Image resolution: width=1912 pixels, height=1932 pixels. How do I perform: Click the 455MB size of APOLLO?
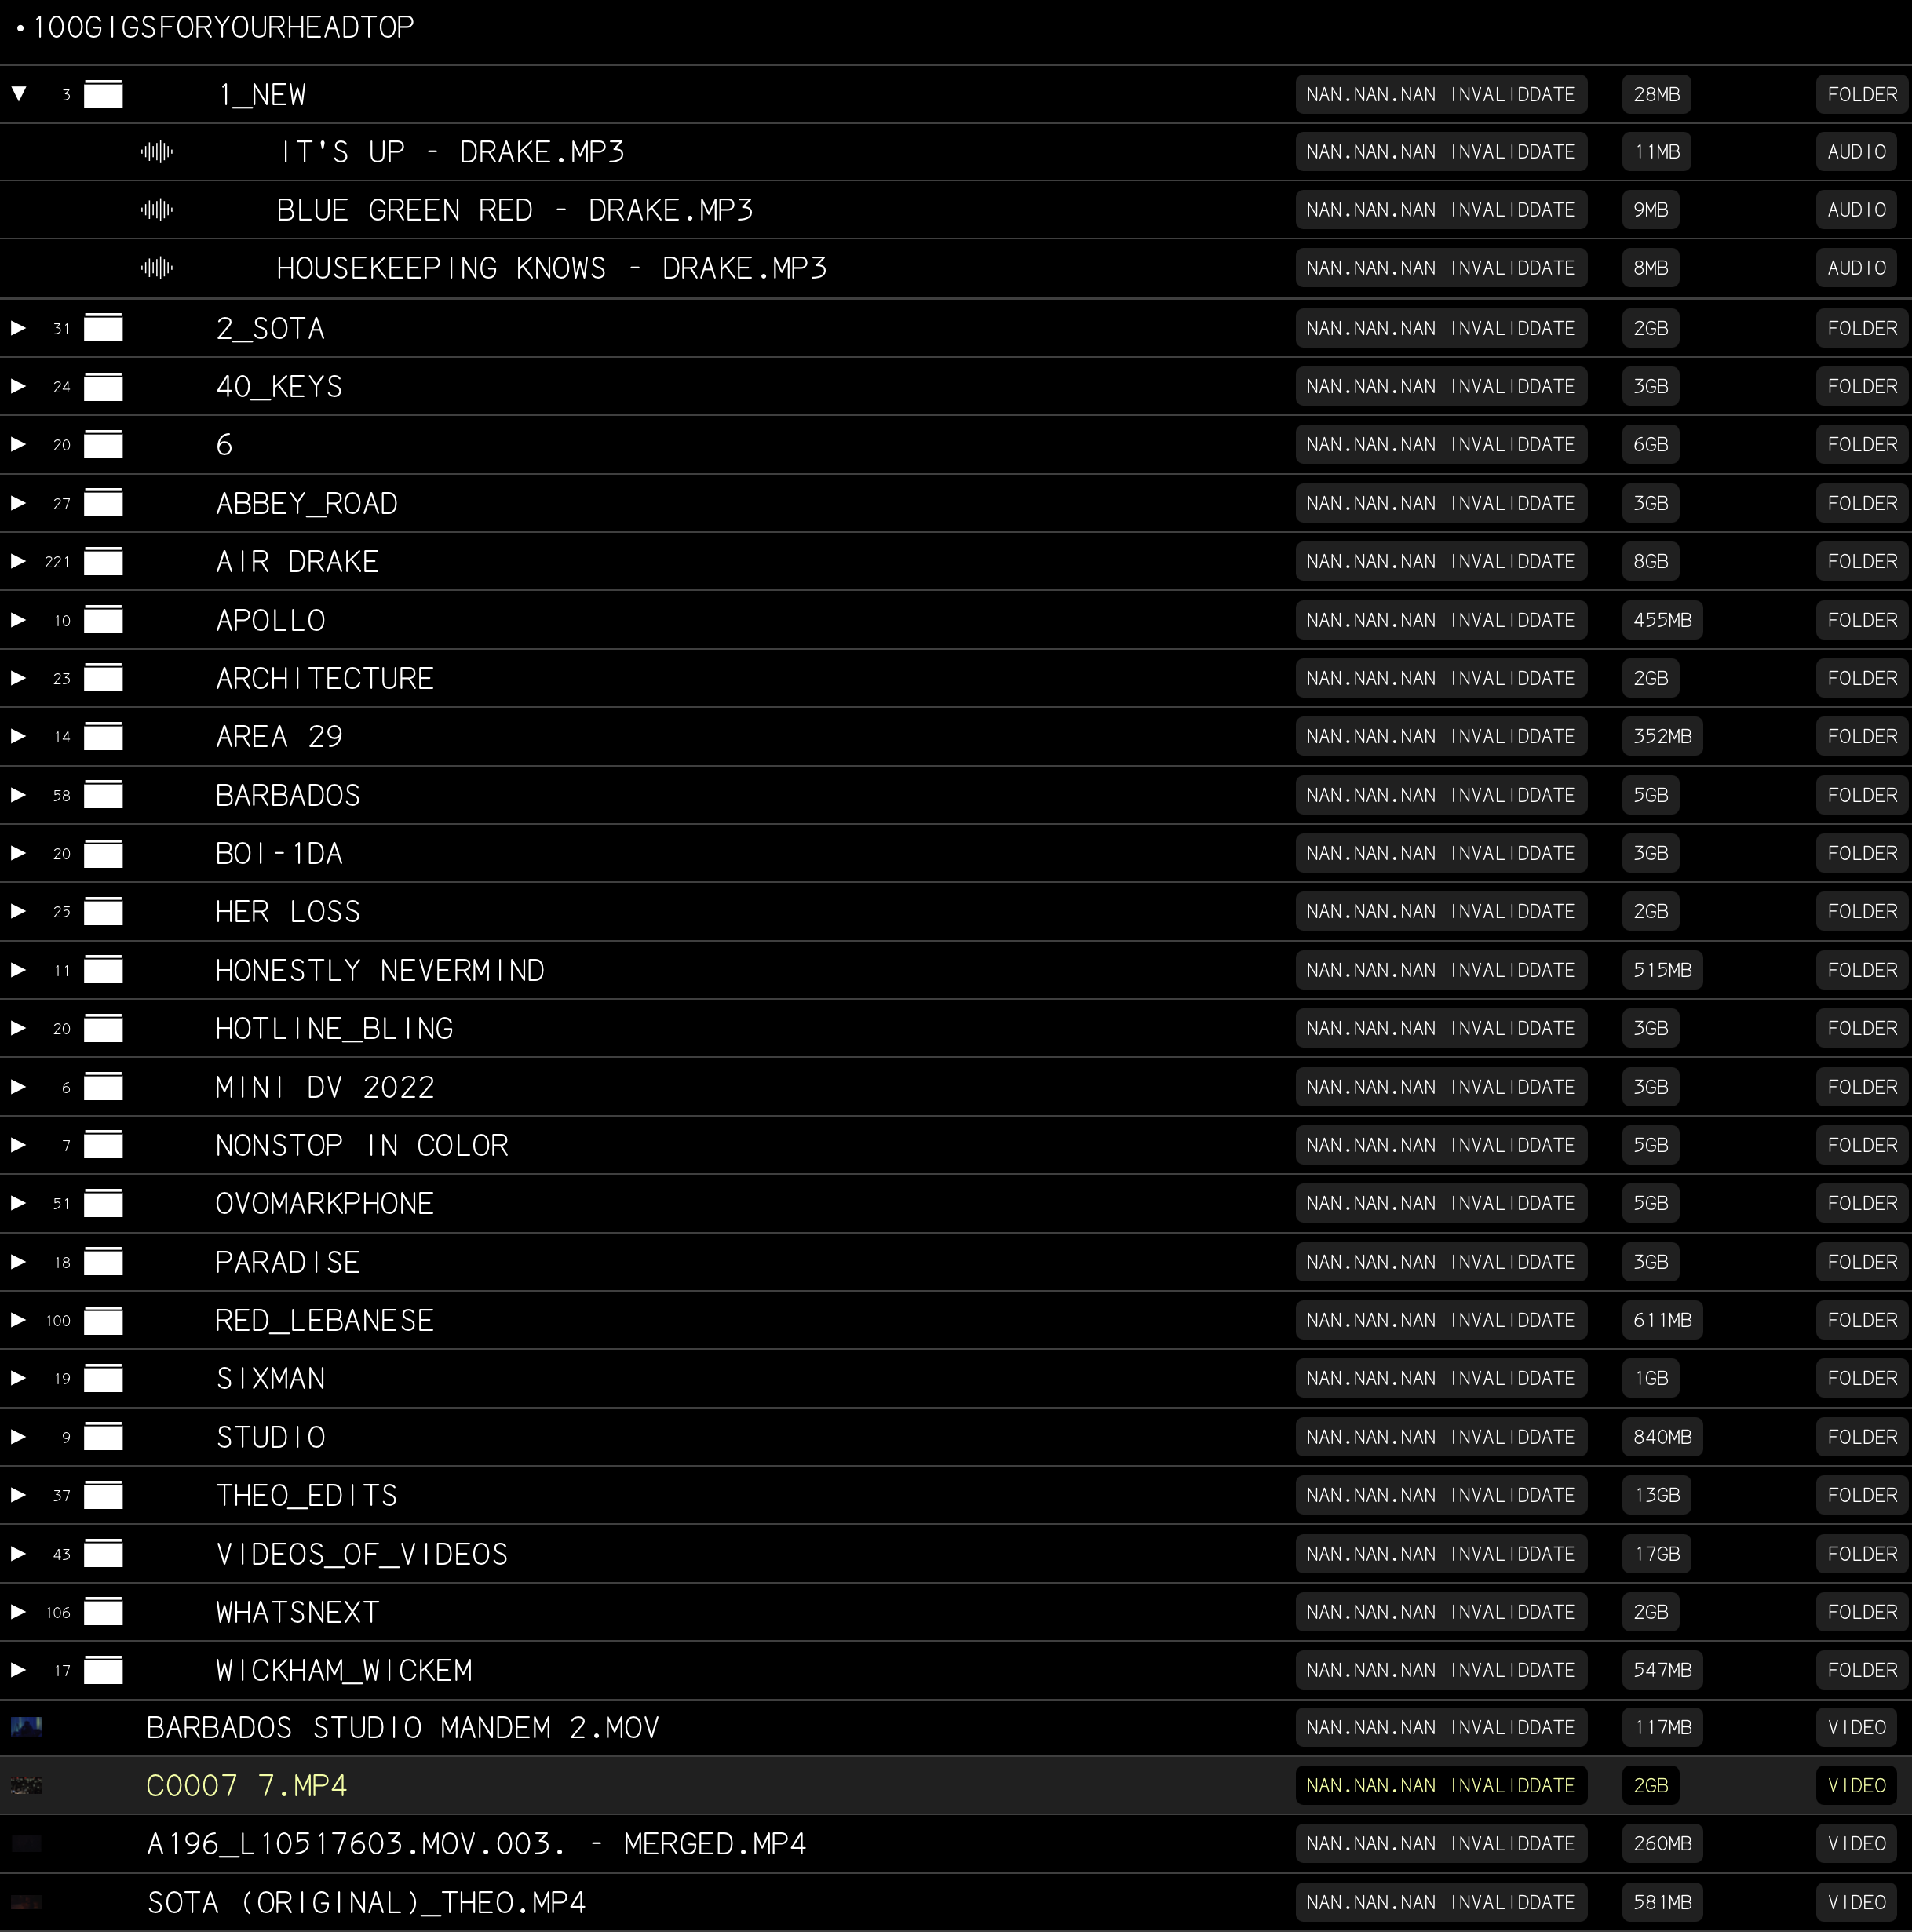click(1662, 620)
